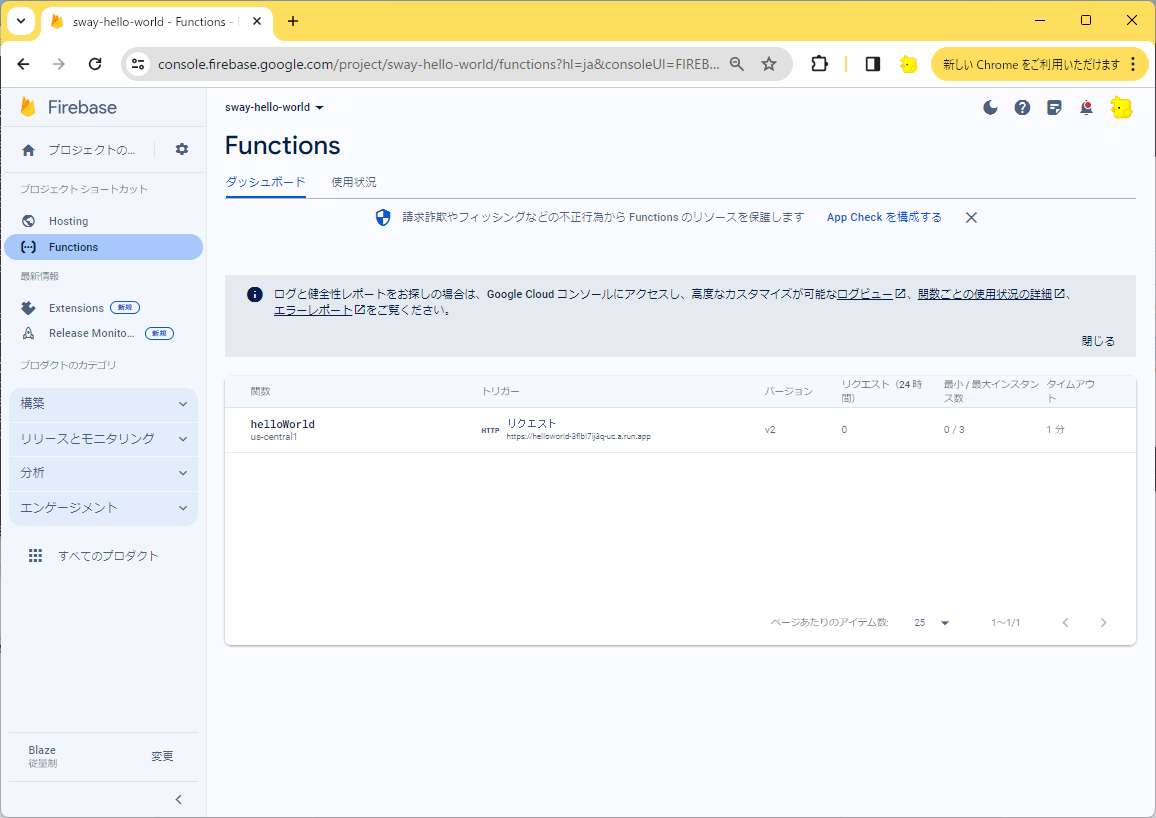
Task: Expand the 分析 category
Action: coord(103,473)
